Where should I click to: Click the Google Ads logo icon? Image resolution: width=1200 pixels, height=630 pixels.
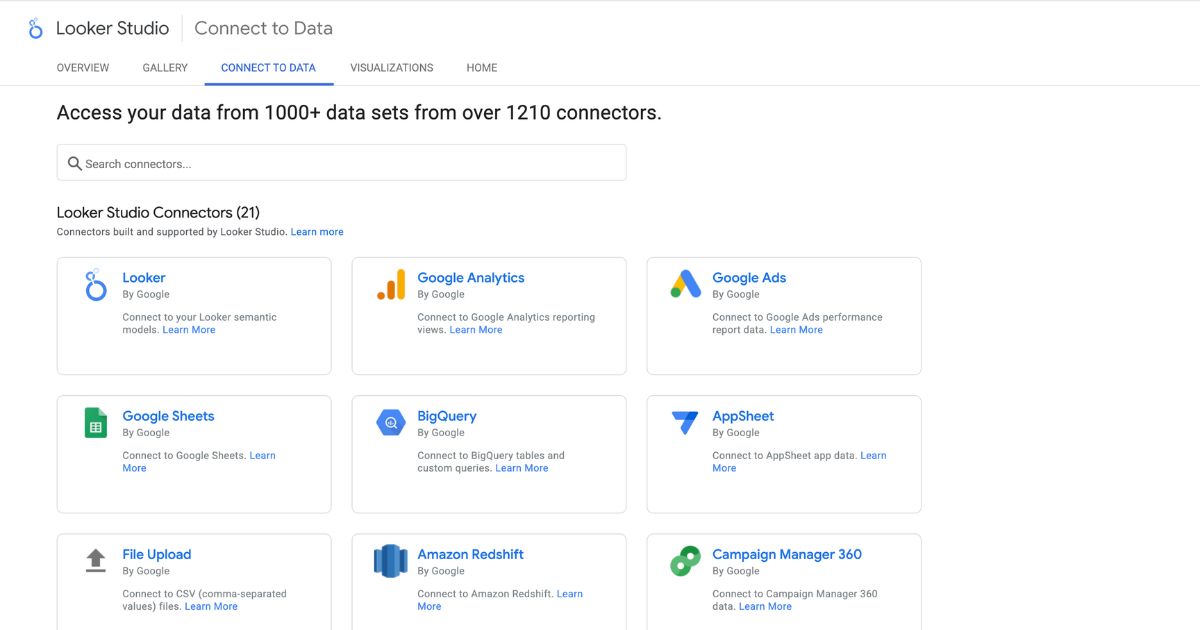click(686, 284)
